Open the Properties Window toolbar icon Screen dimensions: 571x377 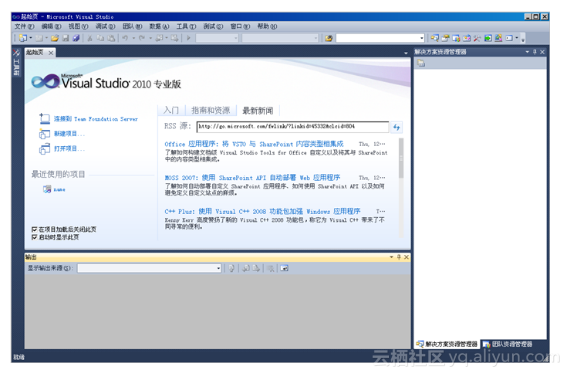tap(445, 38)
